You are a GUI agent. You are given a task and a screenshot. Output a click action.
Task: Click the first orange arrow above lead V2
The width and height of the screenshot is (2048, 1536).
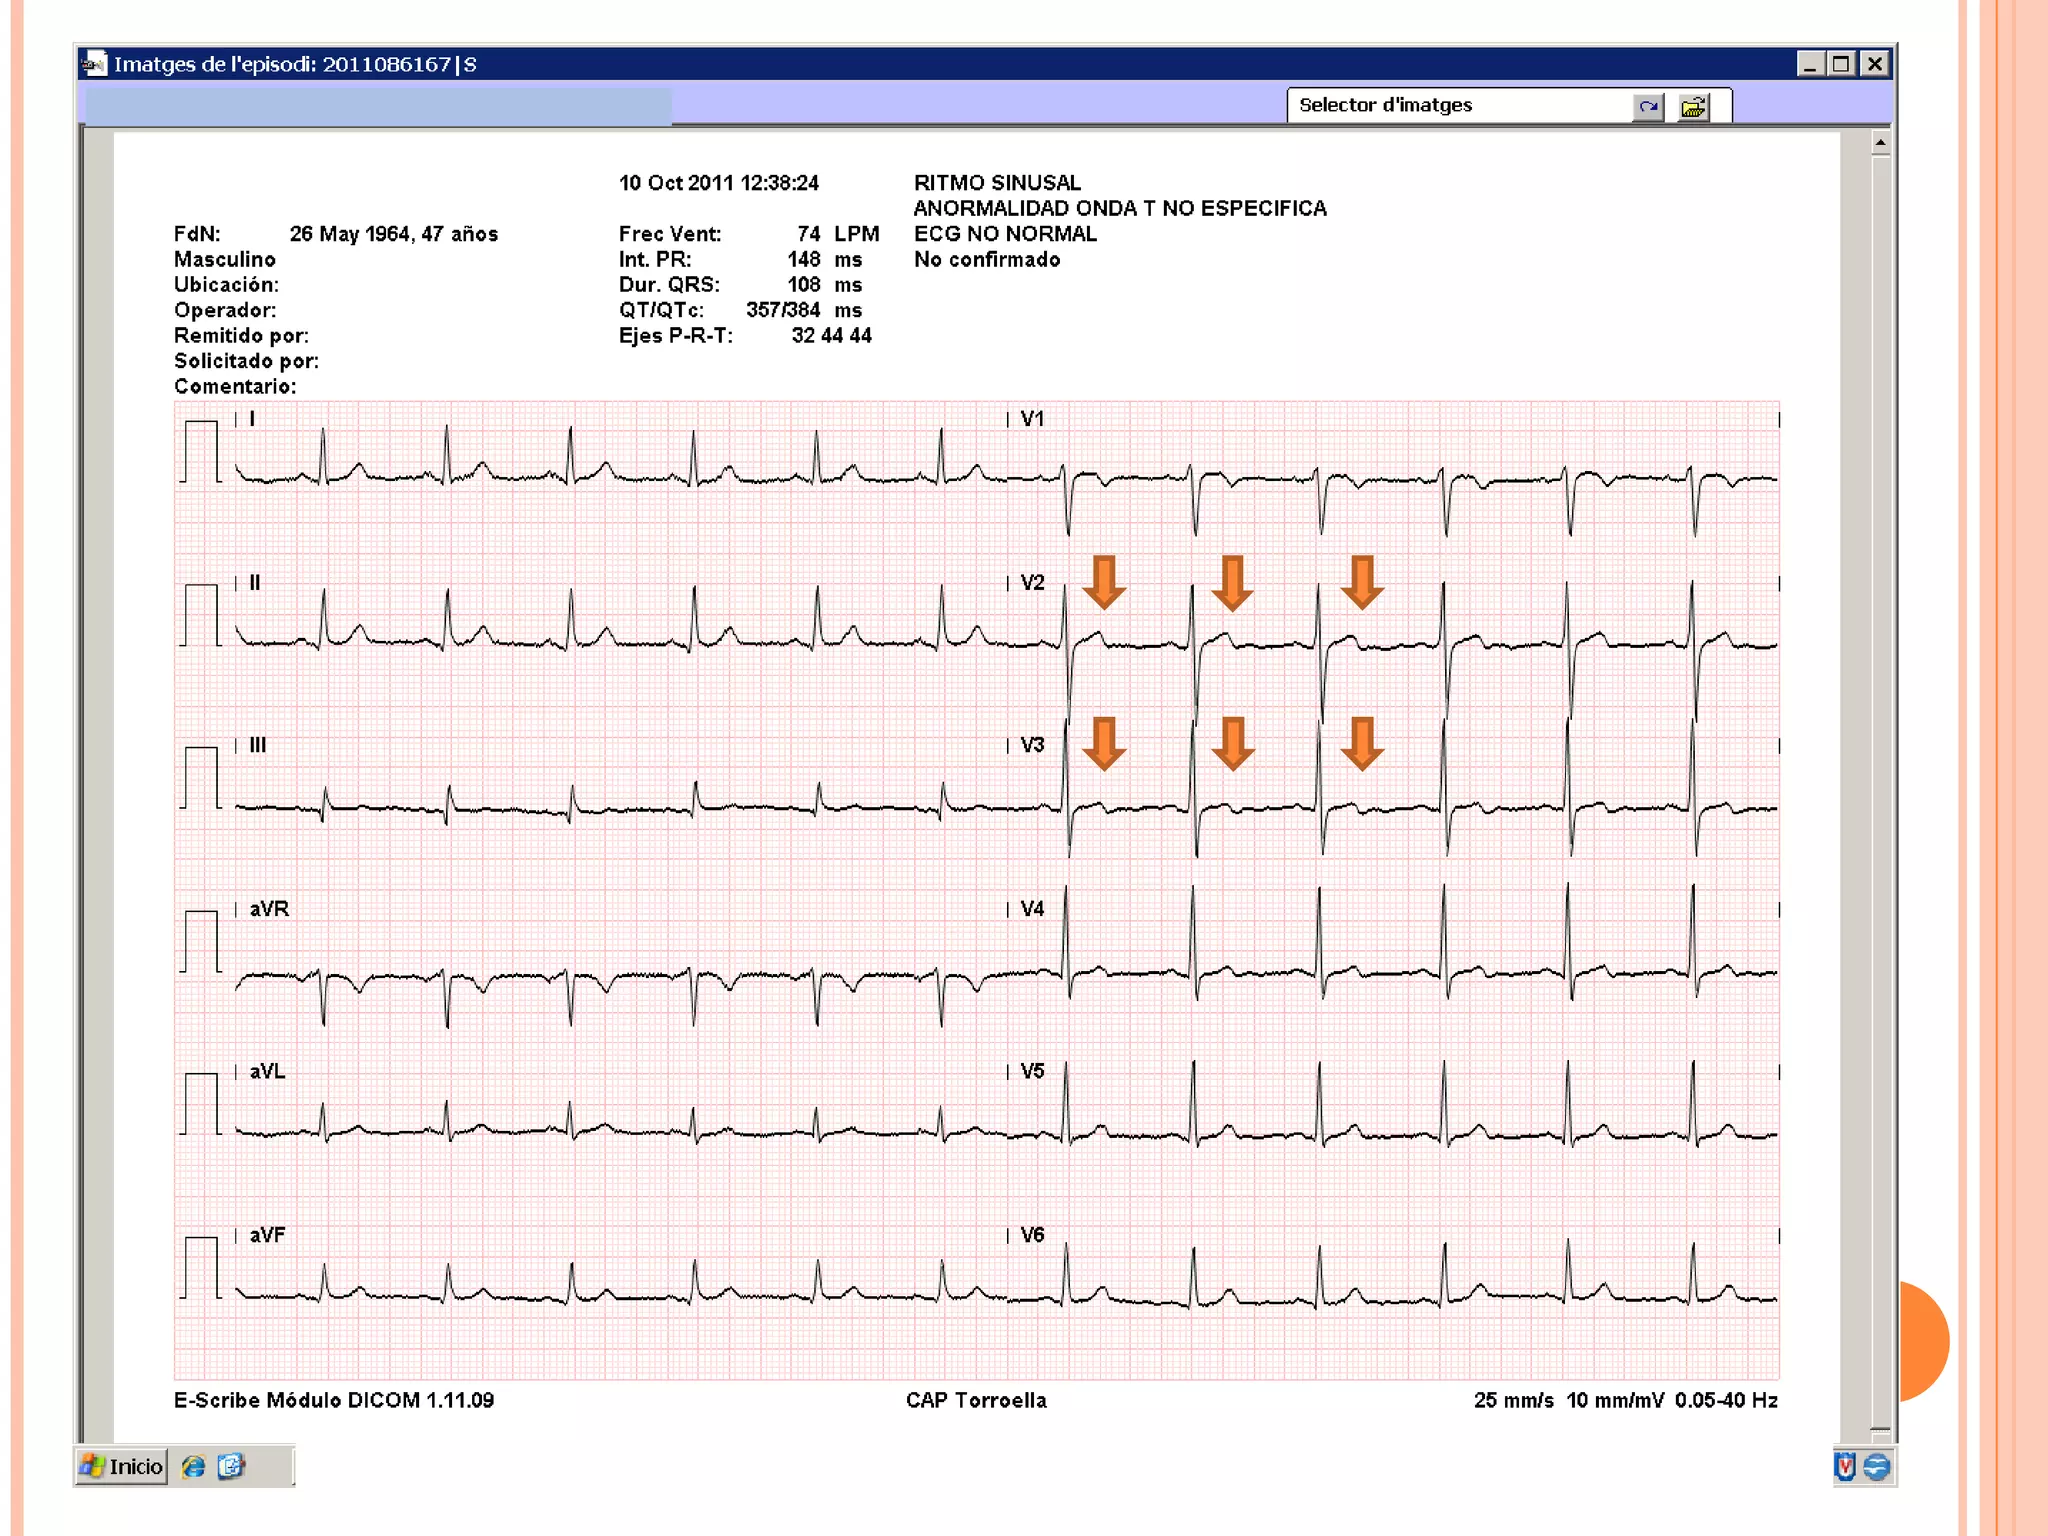[1104, 582]
